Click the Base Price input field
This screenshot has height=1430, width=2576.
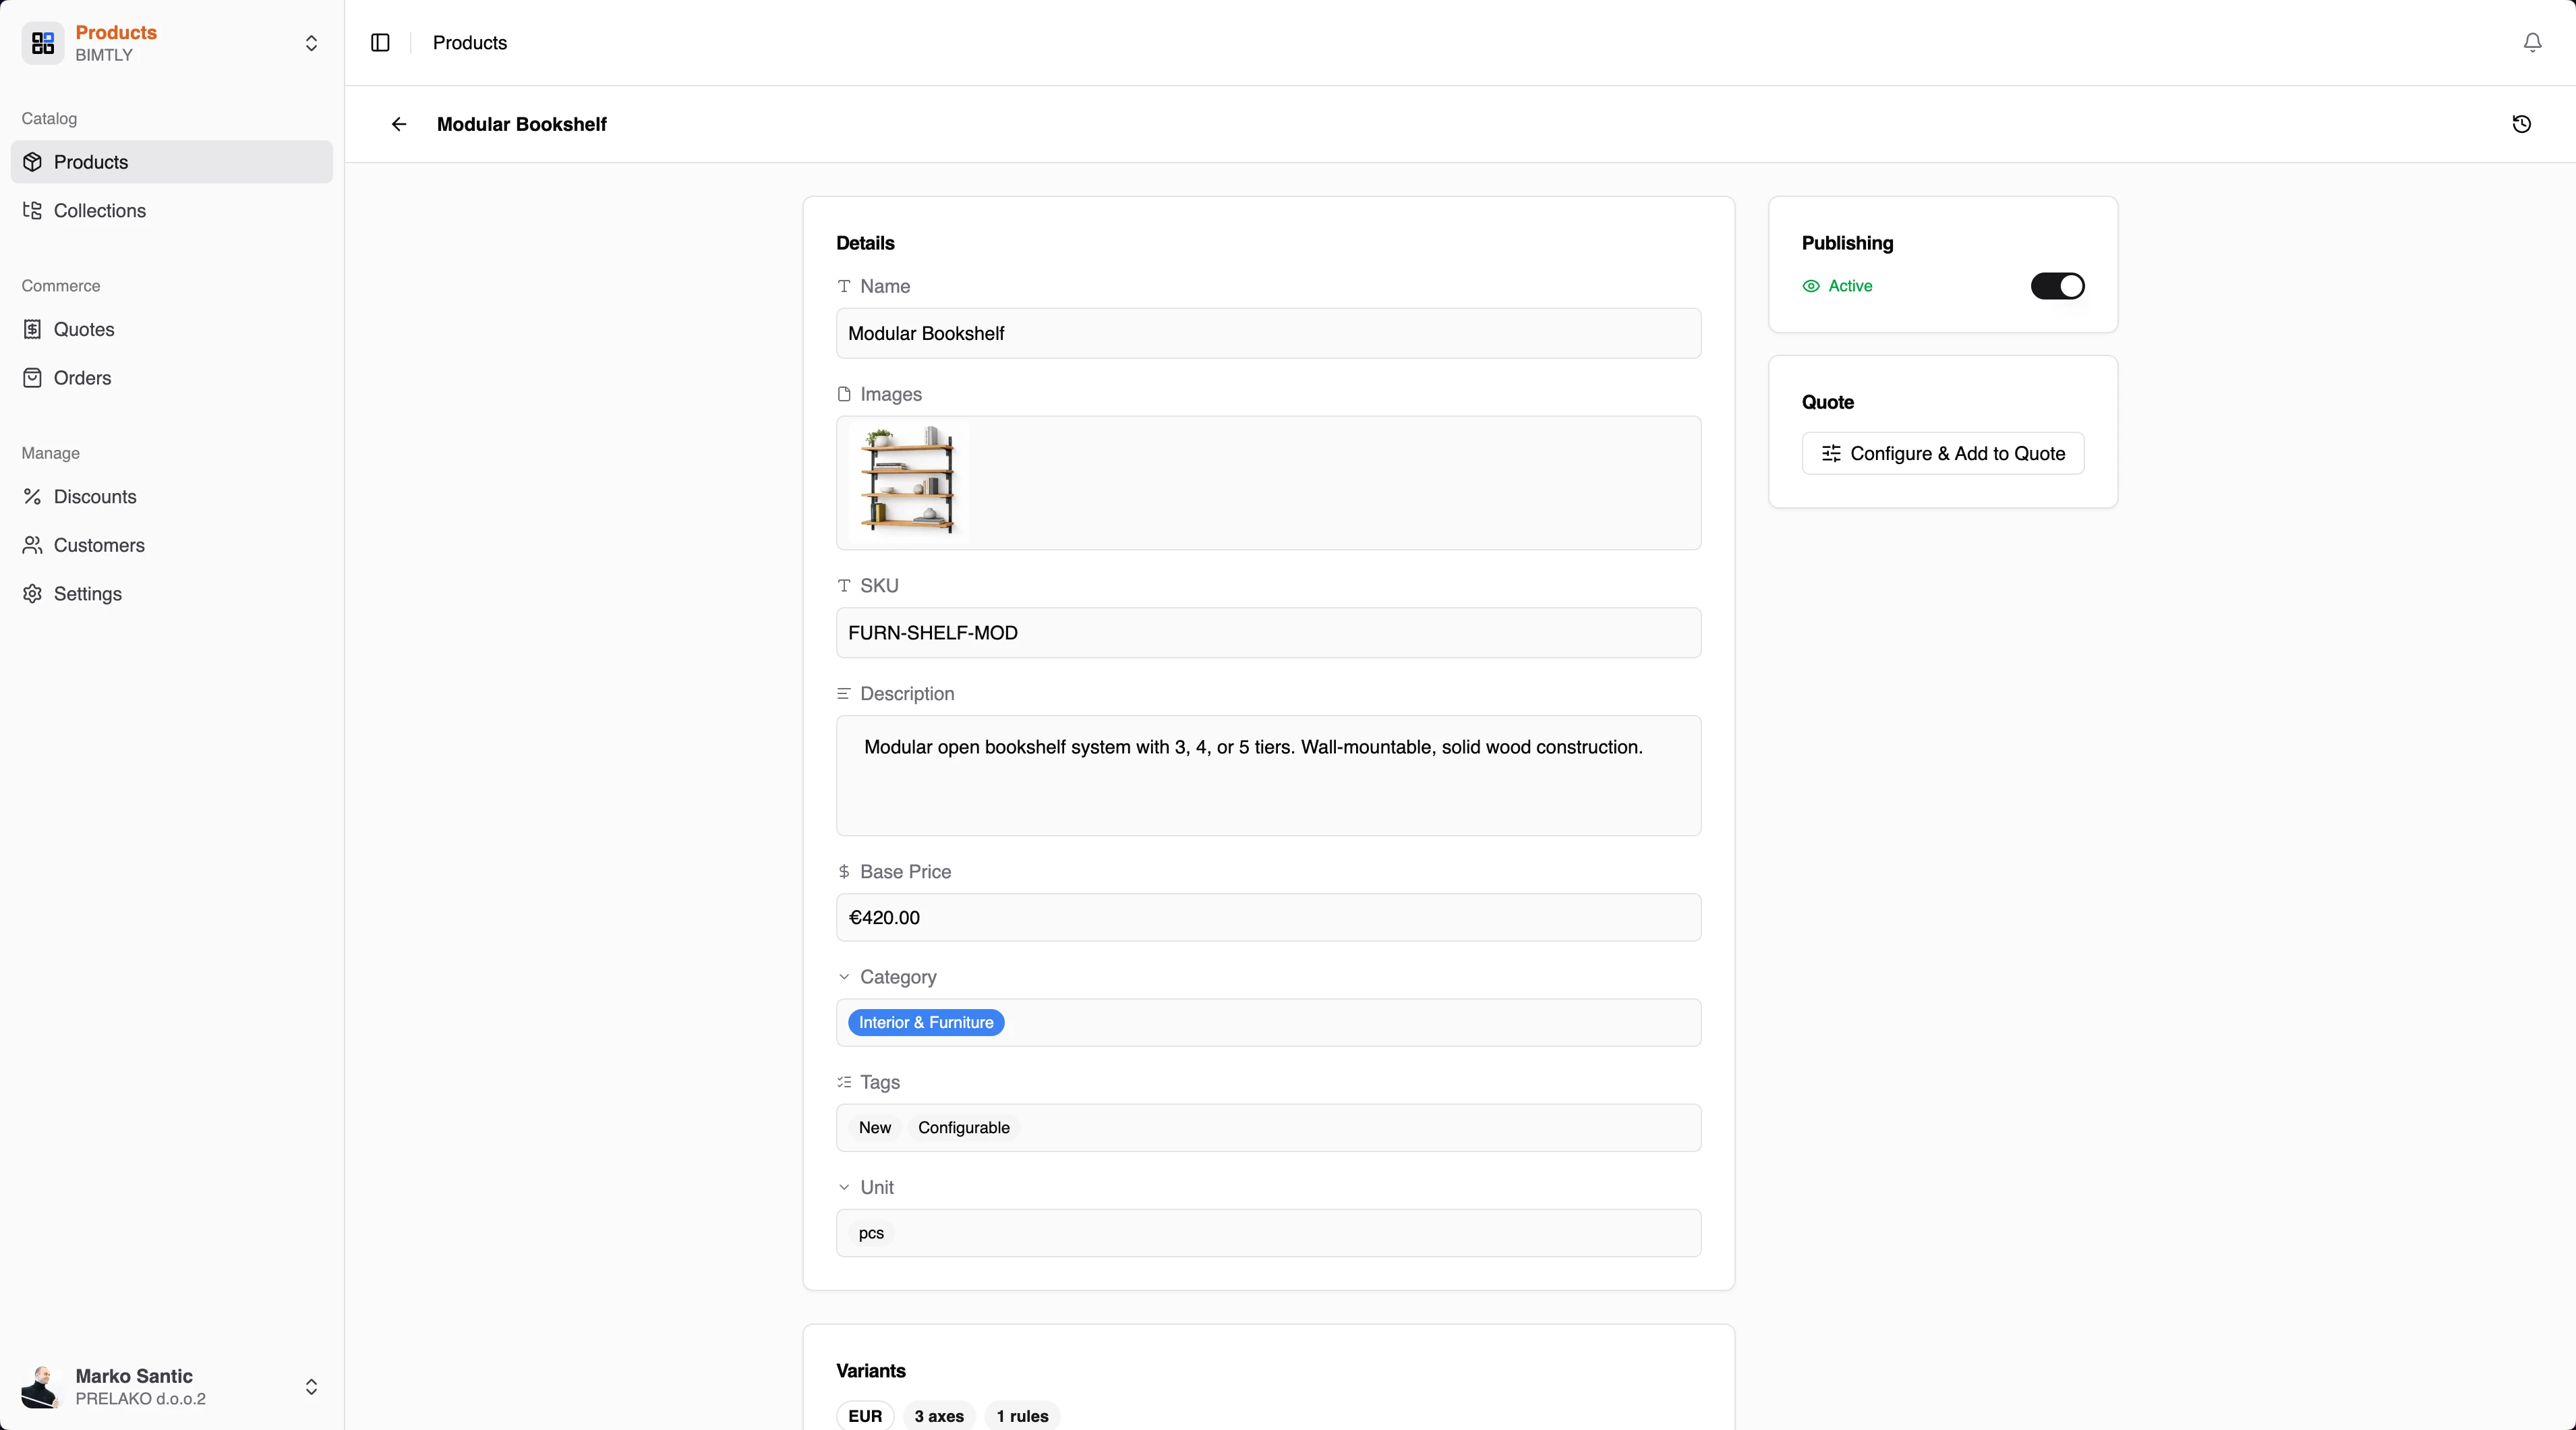(x=1267, y=917)
